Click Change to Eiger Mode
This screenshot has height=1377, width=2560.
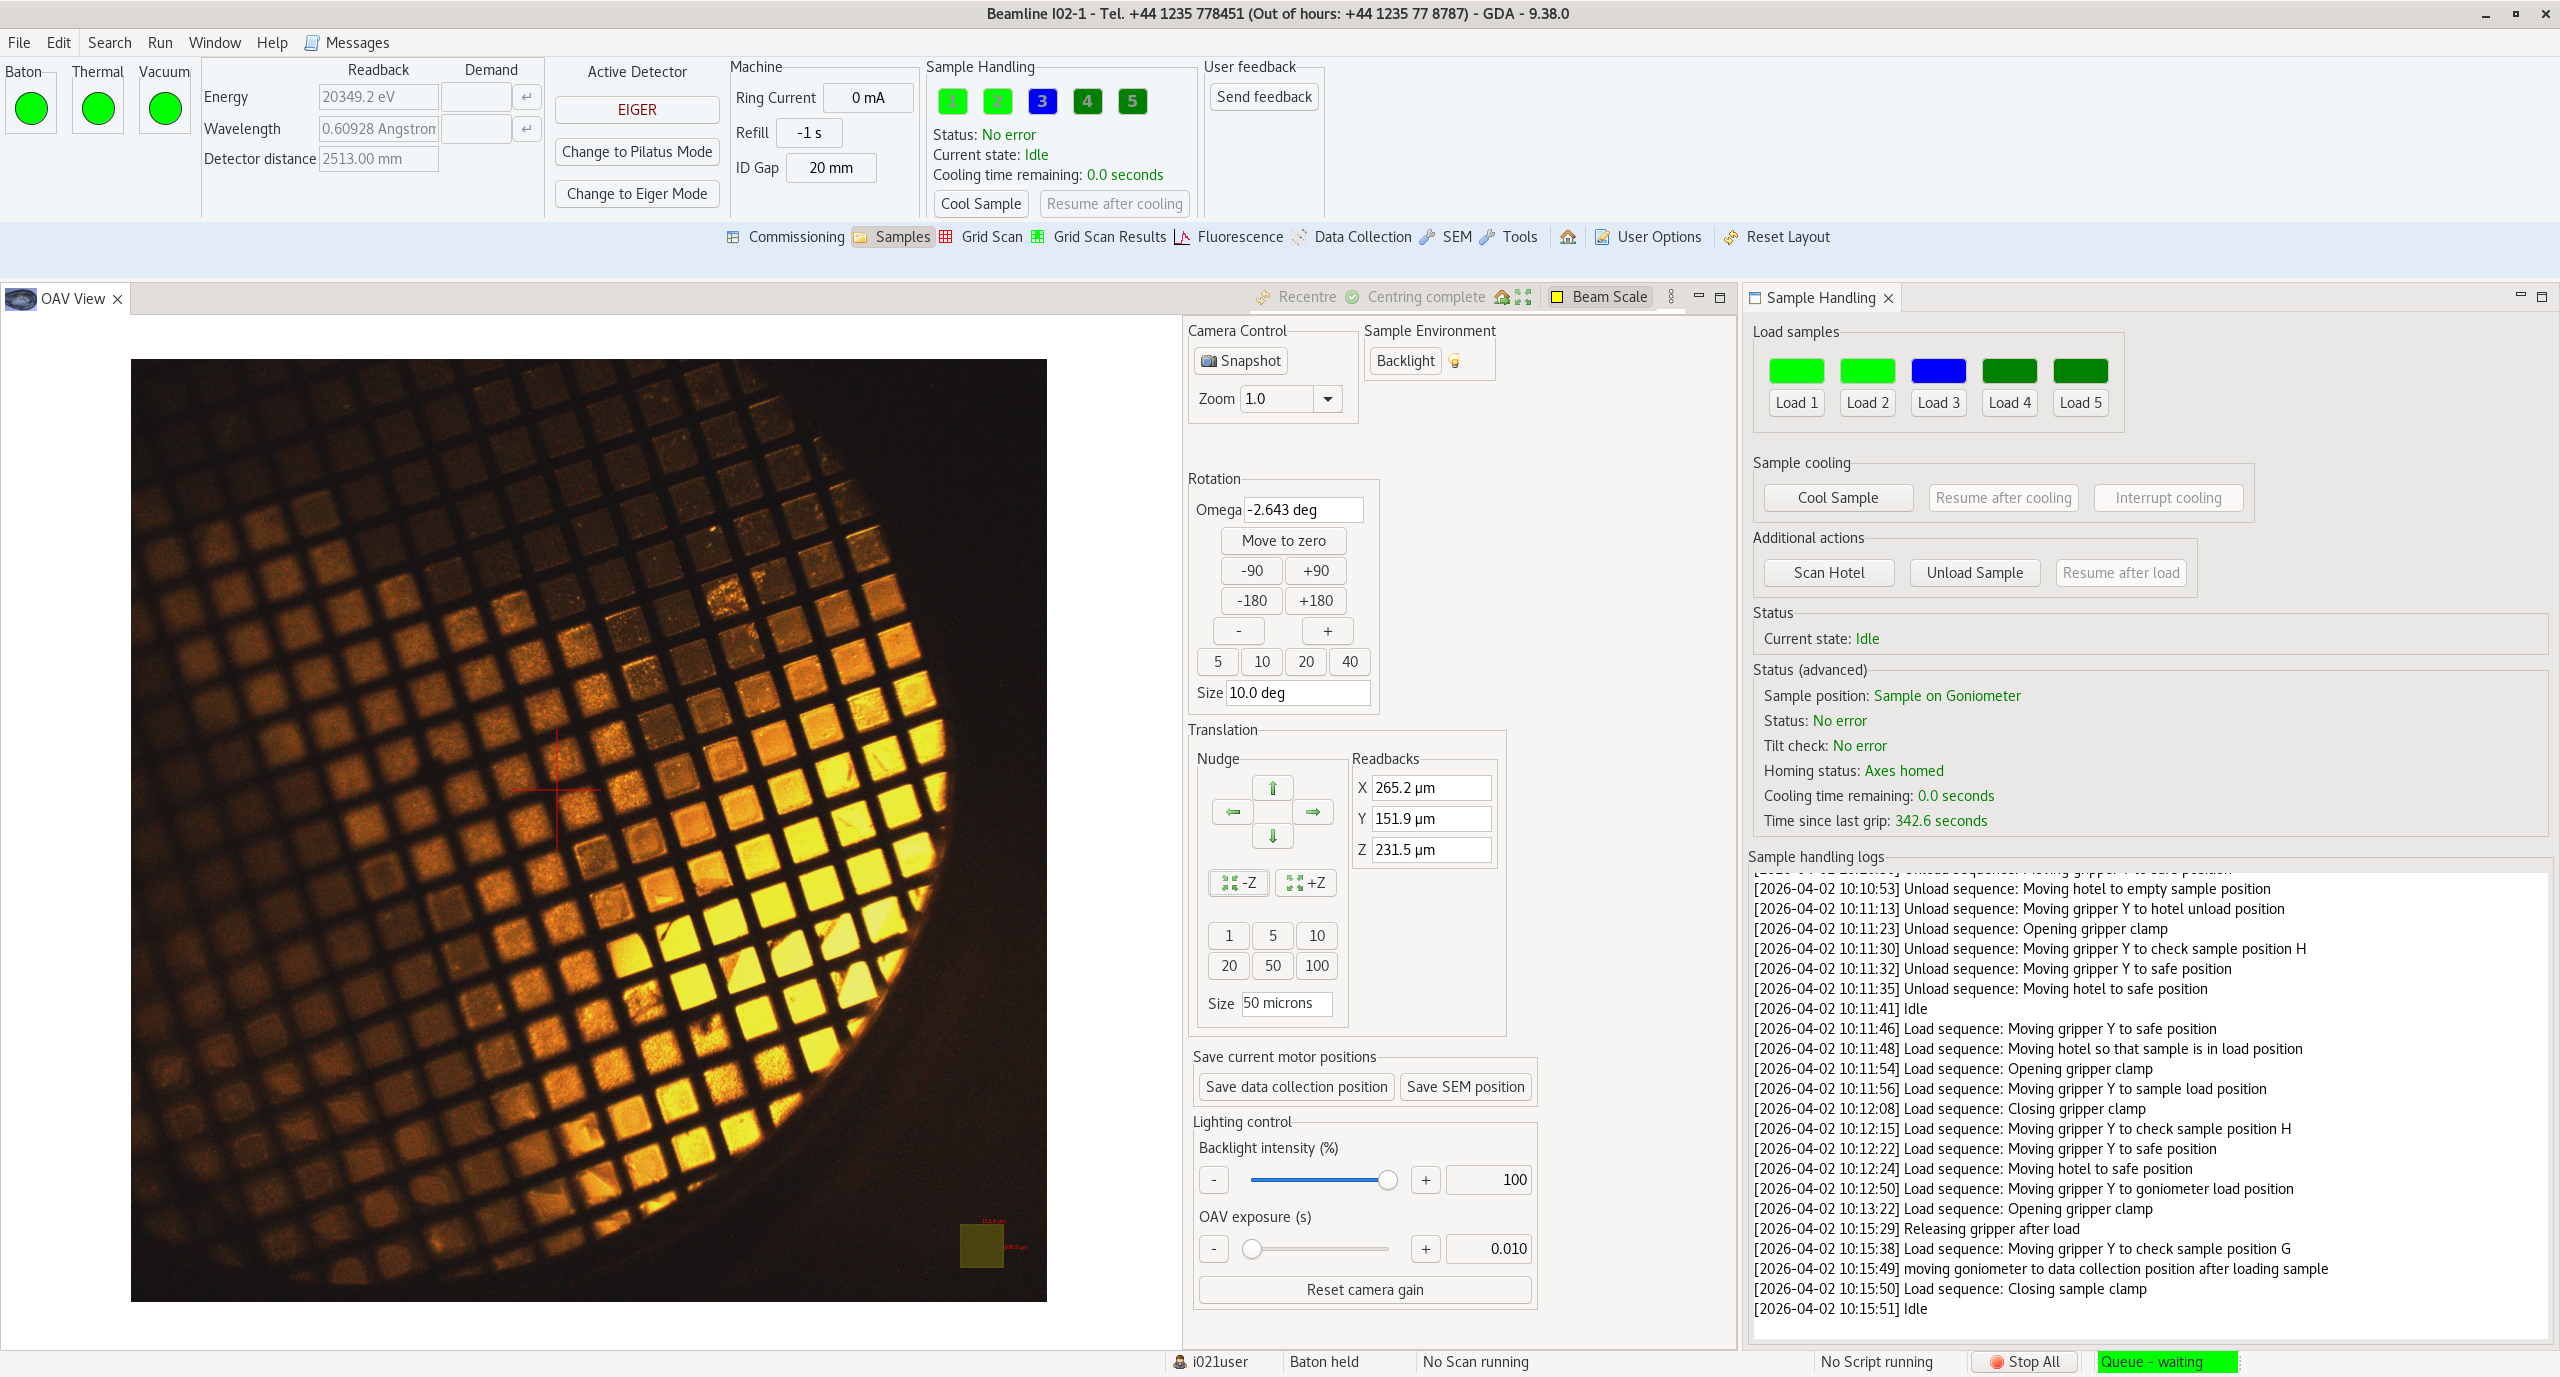[637, 194]
